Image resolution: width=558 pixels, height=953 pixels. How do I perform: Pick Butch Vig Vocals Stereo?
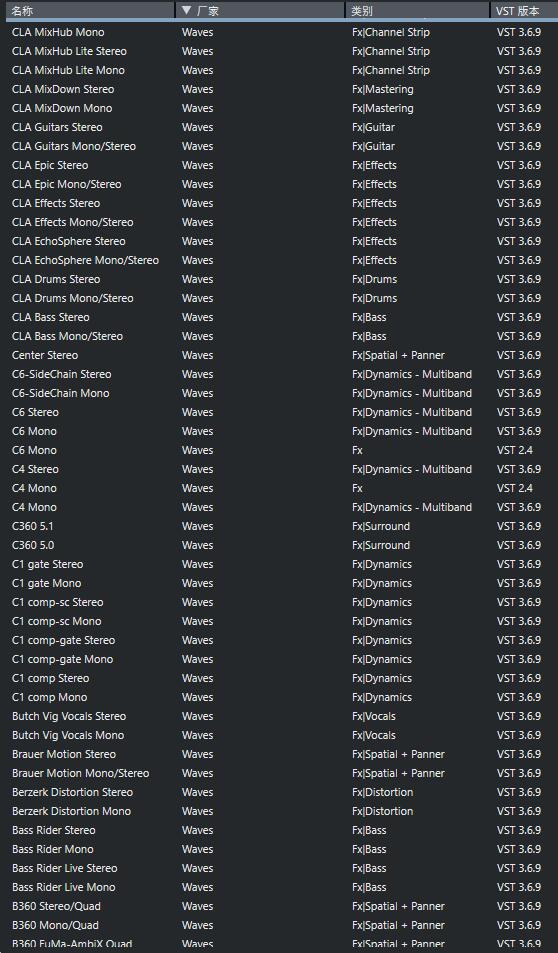coord(282,716)
